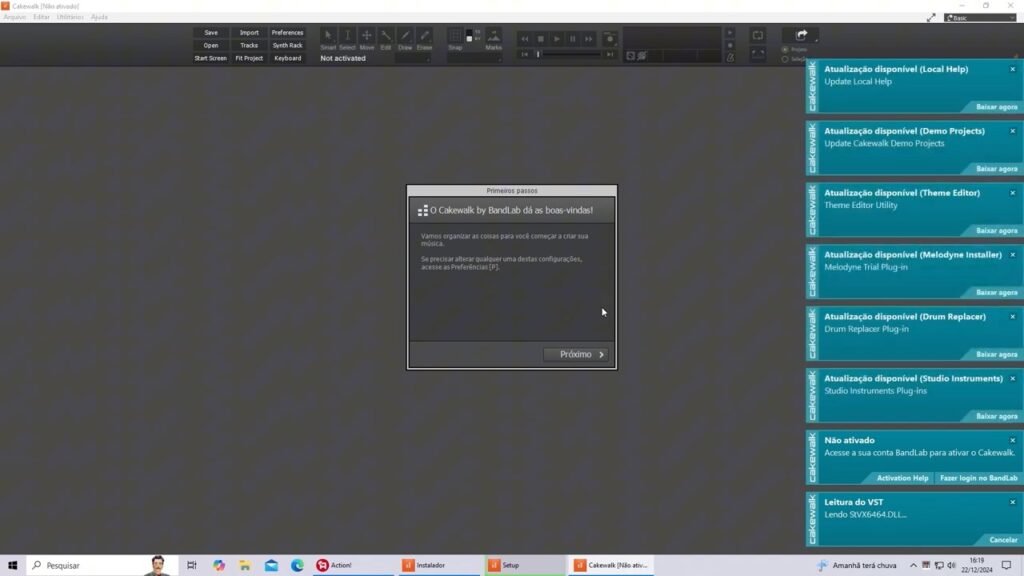Image resolution: width=1024 pixels, height=576 pixels.
Task: Click the fullscreen expand arrows icon
Action: tap(931, 18)
